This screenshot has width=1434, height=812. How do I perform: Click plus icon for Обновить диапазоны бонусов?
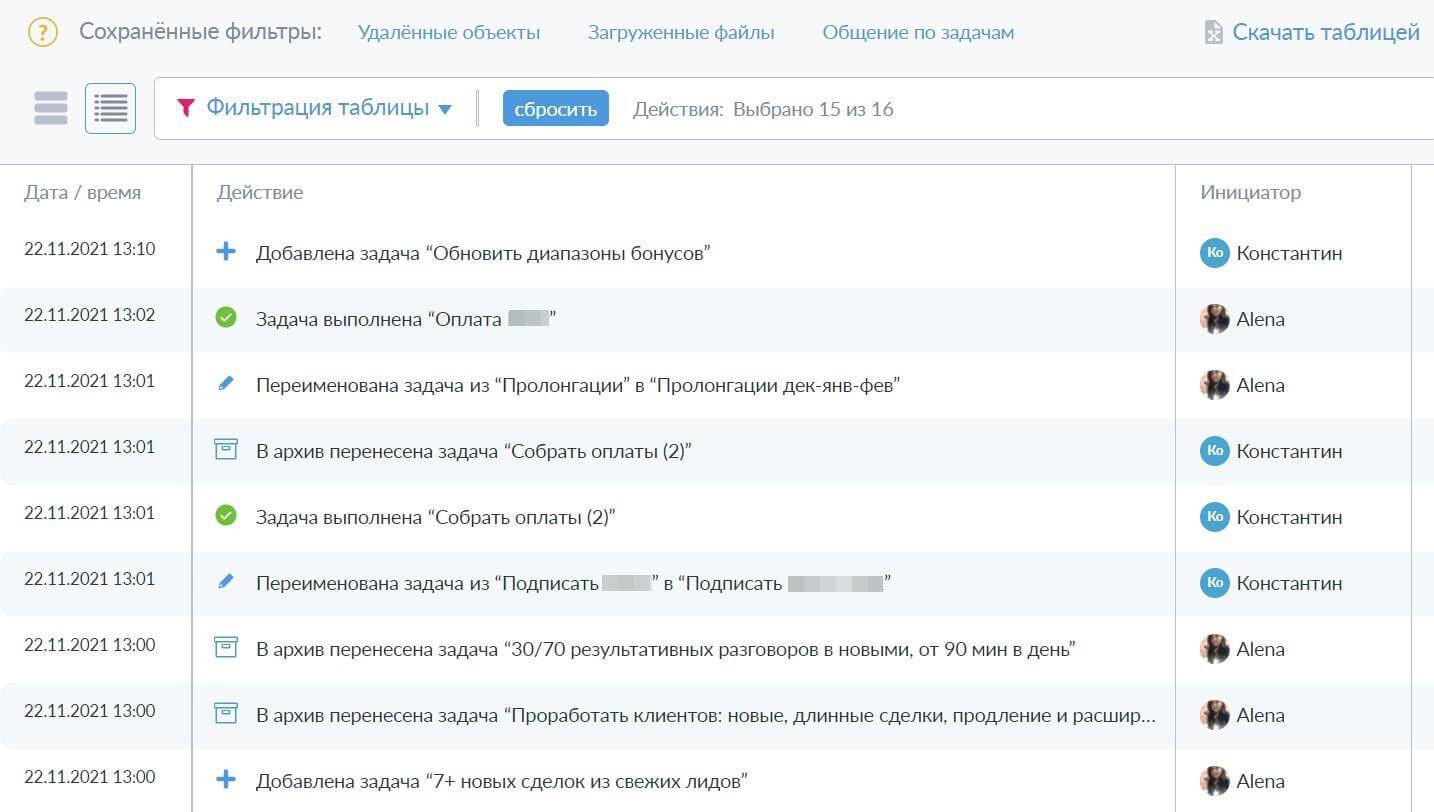point(226,252)
